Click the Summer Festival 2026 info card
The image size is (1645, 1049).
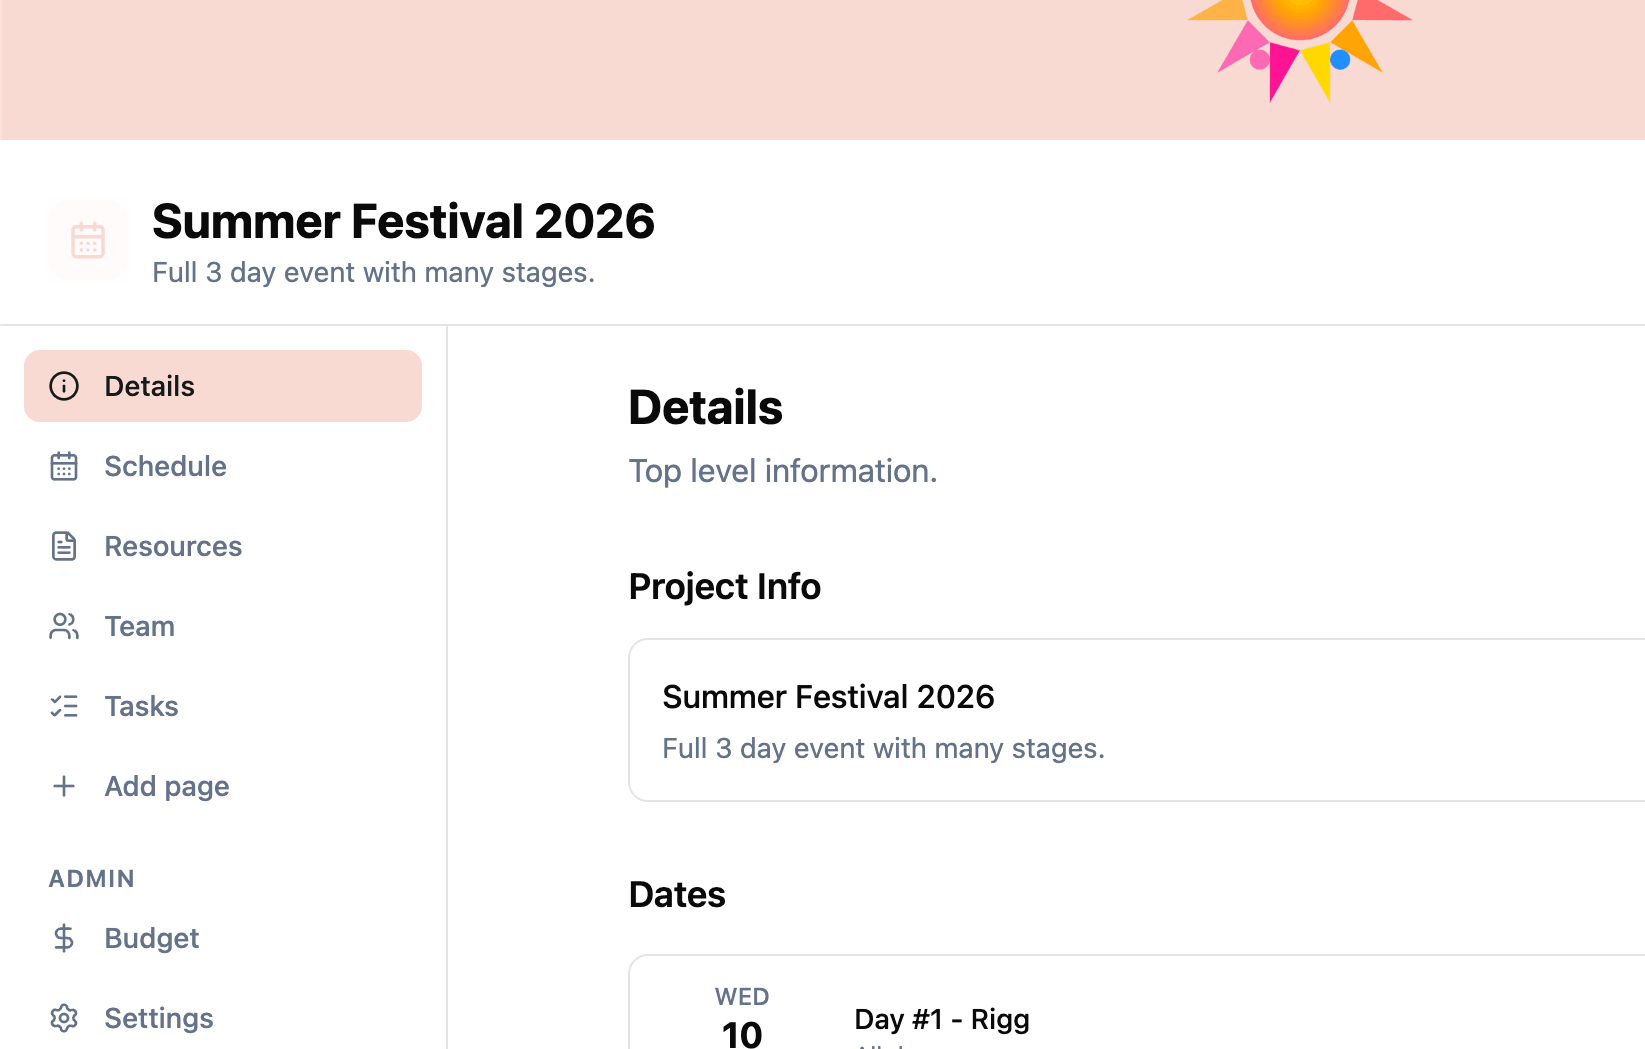tap(1136, 720)
